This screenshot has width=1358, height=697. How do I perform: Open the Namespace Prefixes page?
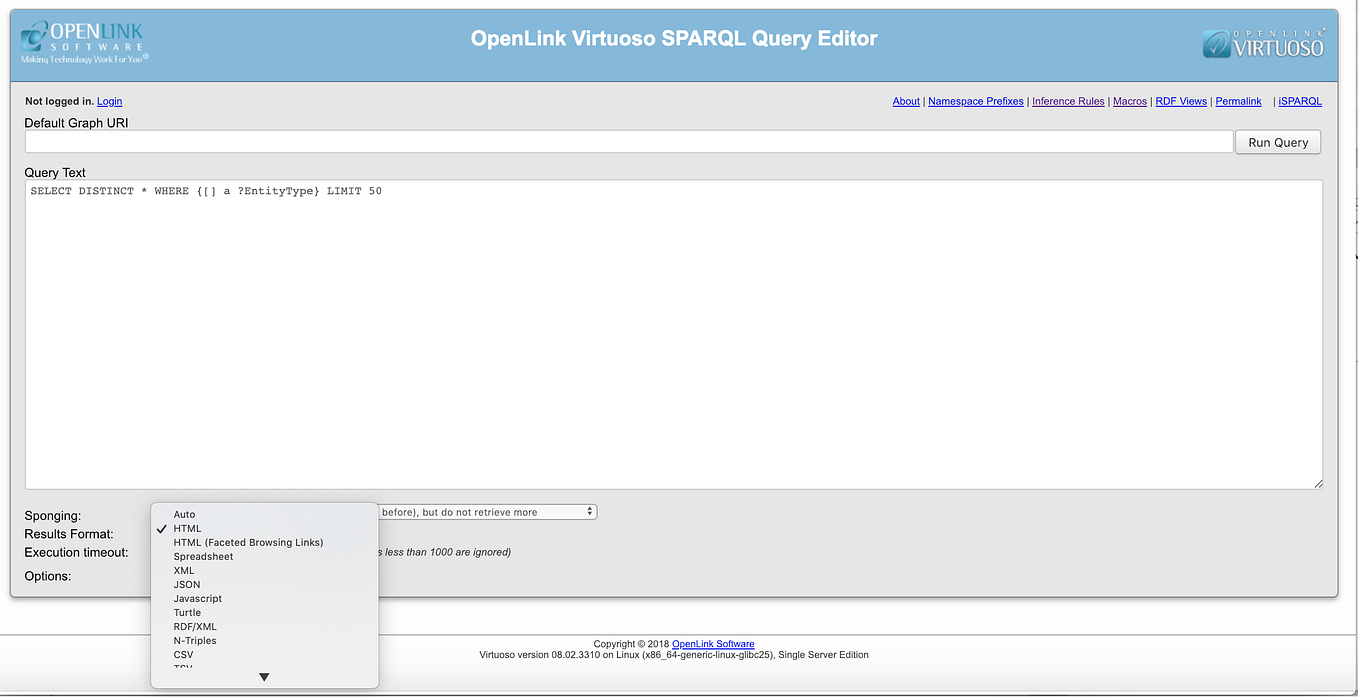(975, 101)
